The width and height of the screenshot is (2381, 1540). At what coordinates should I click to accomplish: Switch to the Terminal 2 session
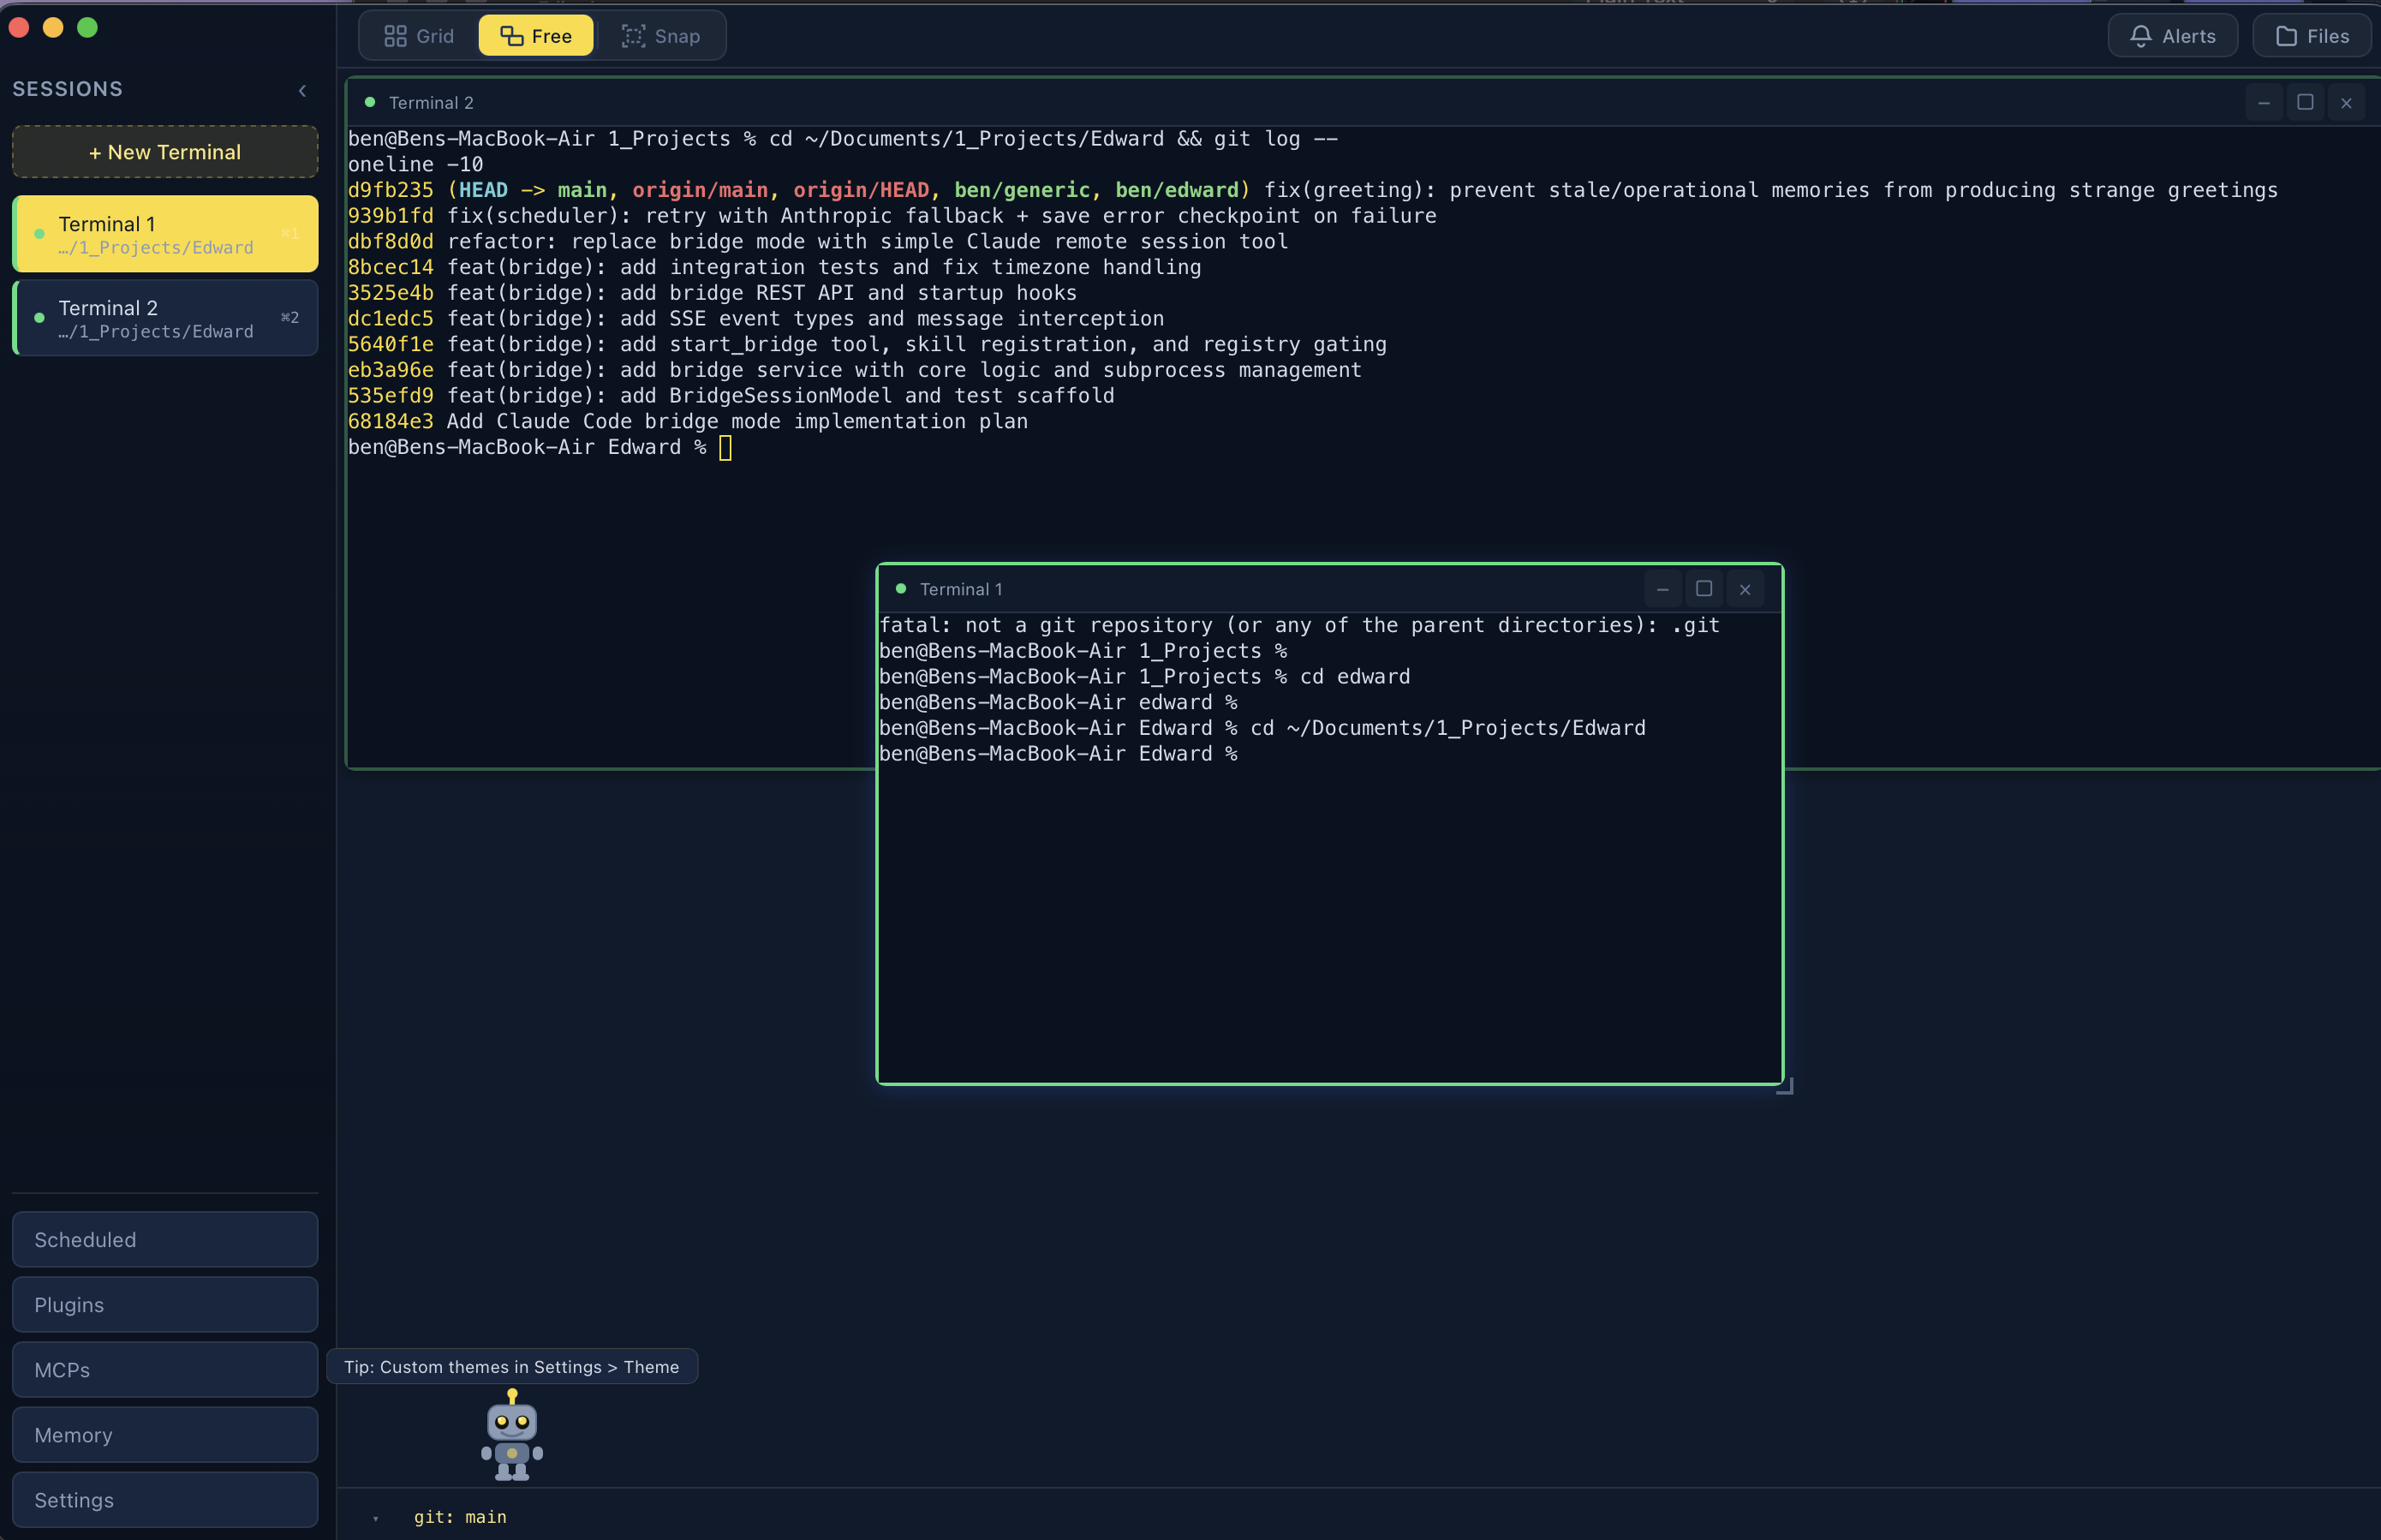[x=165, y=318]
